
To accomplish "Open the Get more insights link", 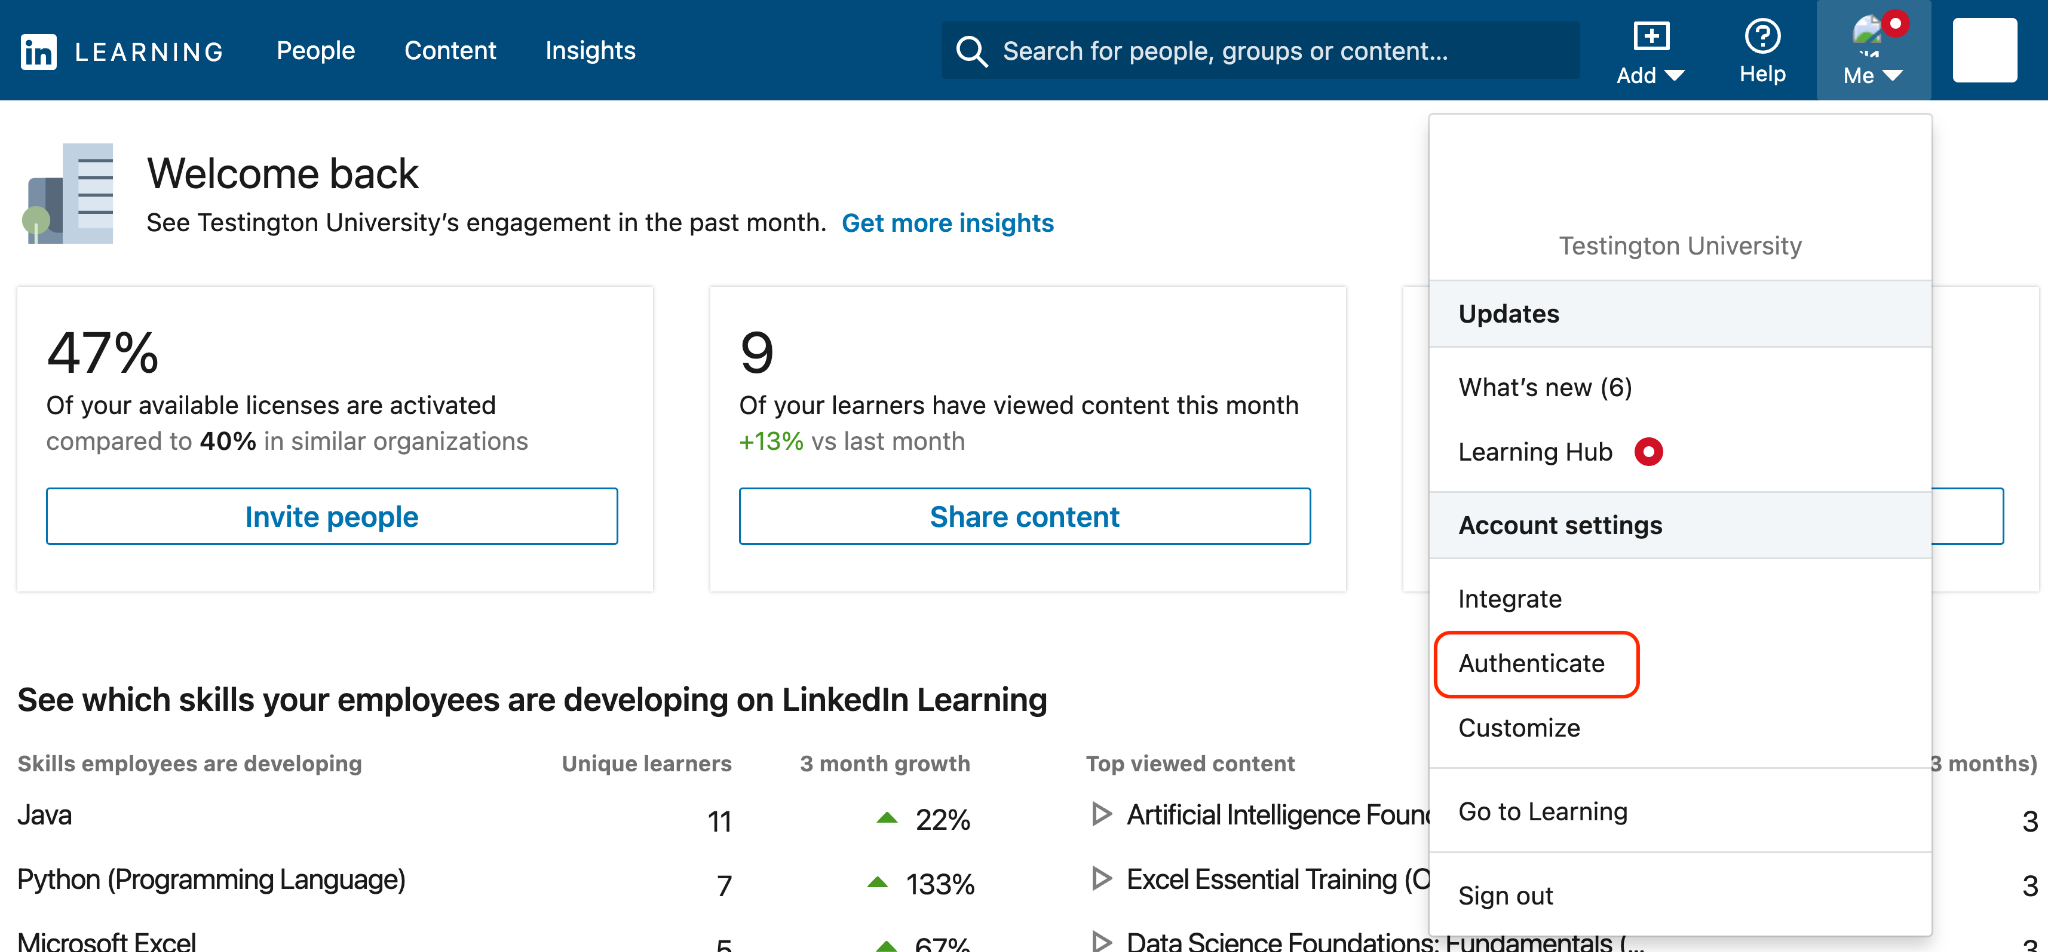I will 948,223.
